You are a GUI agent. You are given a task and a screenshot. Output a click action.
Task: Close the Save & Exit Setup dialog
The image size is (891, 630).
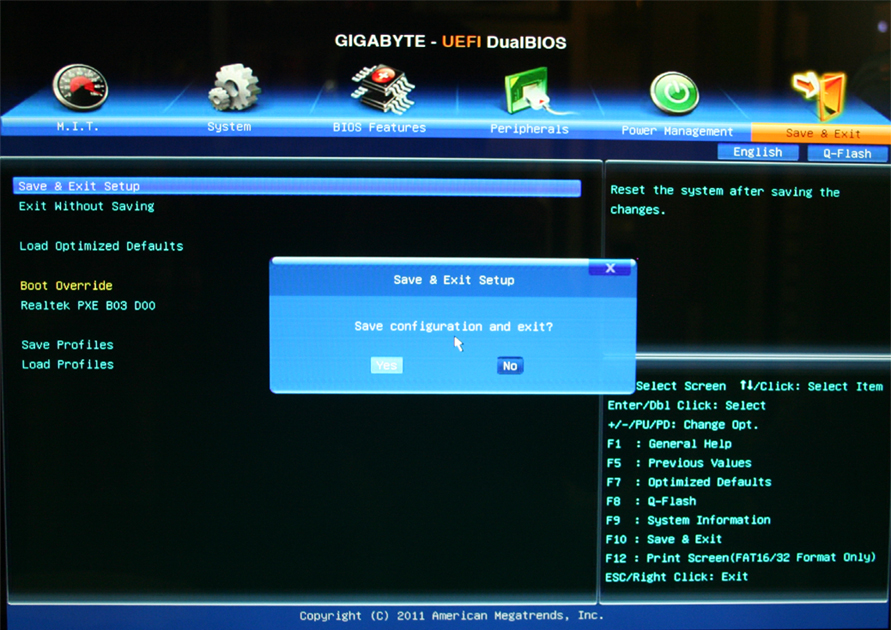coord(610,268)
